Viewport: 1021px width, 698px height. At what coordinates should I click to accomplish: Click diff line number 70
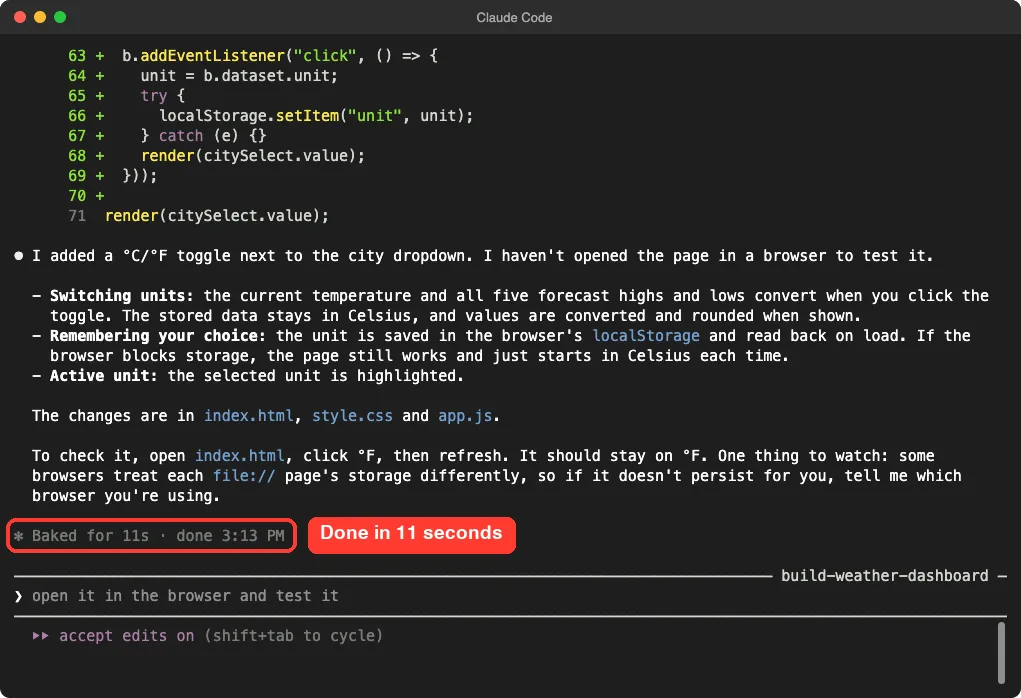pos(77,196)
